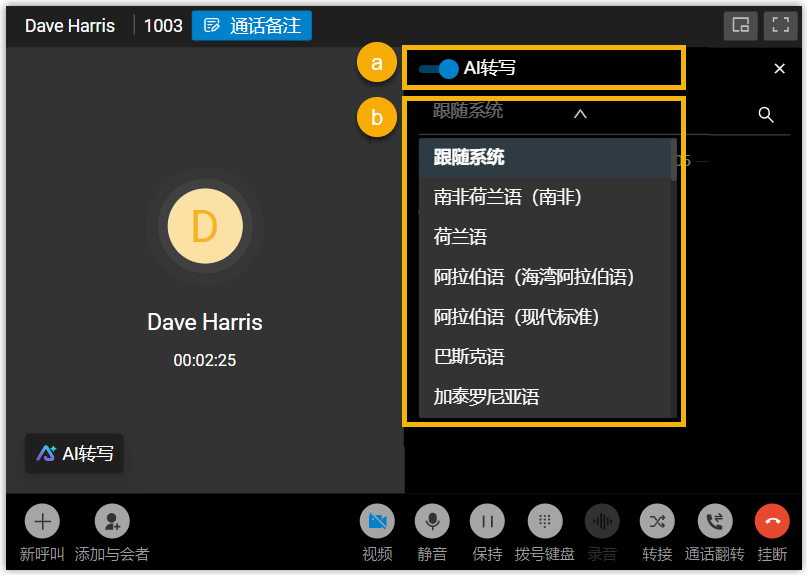This screenshot has height=576, width=808.
Task: Click the AI转写 button on call pane
Action: [x=75, y=453]
